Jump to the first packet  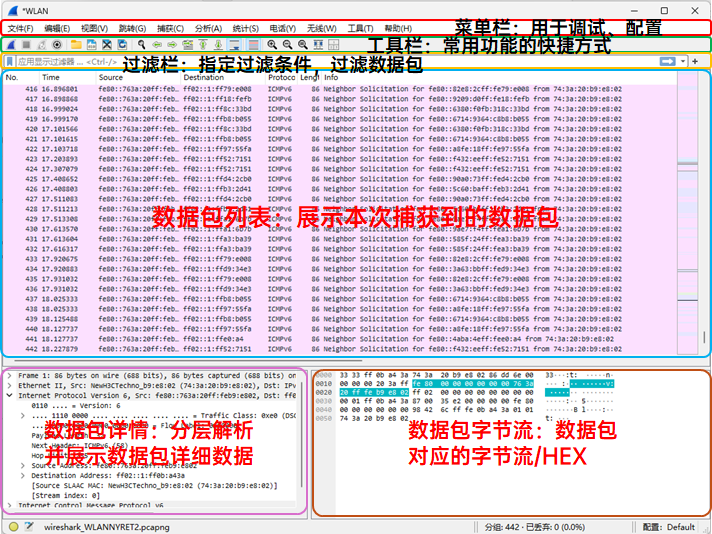(203, 44)
